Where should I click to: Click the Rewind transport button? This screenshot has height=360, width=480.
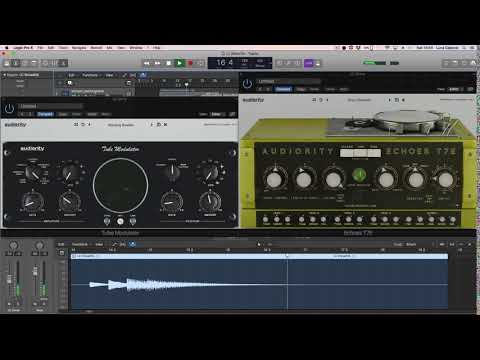[x=147, y=63]
